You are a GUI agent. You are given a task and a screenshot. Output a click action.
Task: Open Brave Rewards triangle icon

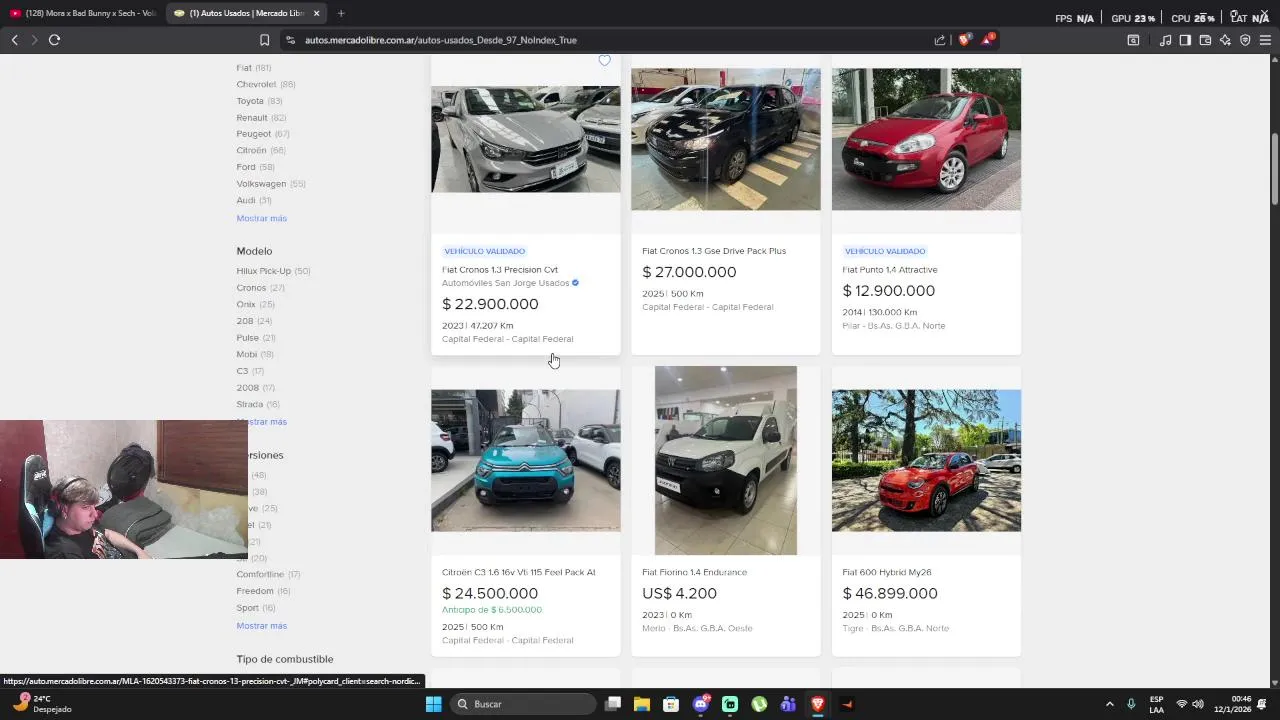coord(987,40)
